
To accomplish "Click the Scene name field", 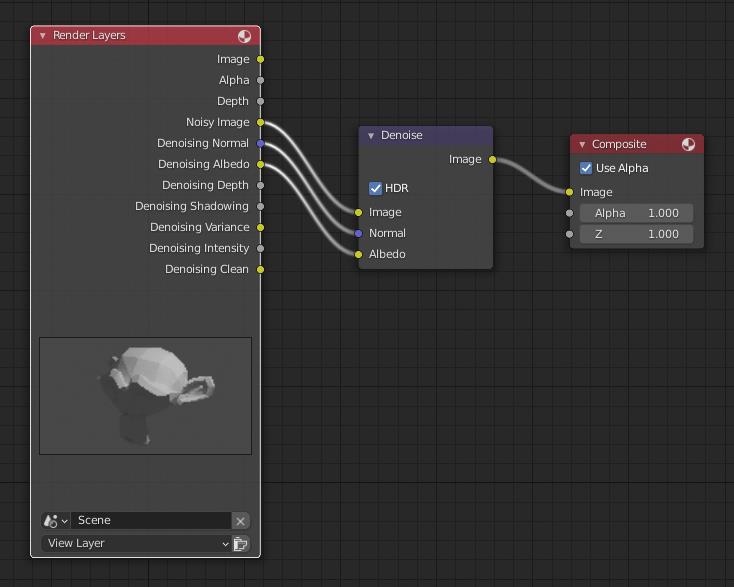I will [x=150, y=521].
